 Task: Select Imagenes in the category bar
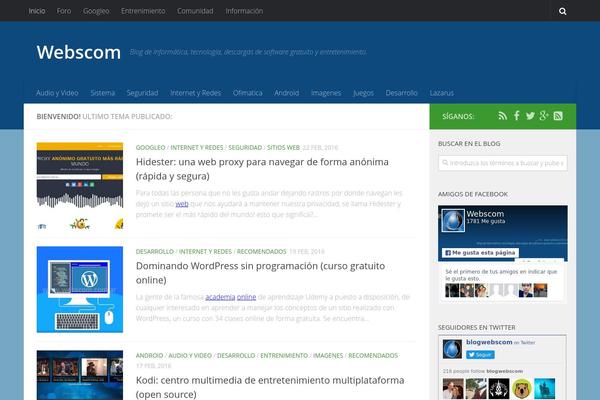326,93
